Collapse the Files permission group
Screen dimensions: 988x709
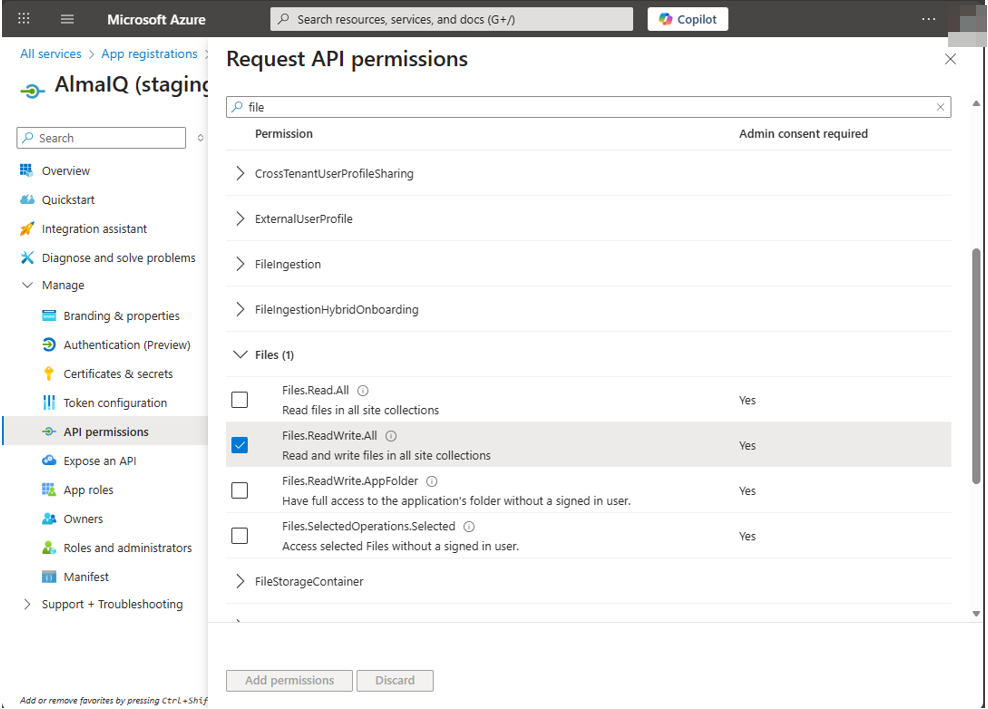click(240, 354)
